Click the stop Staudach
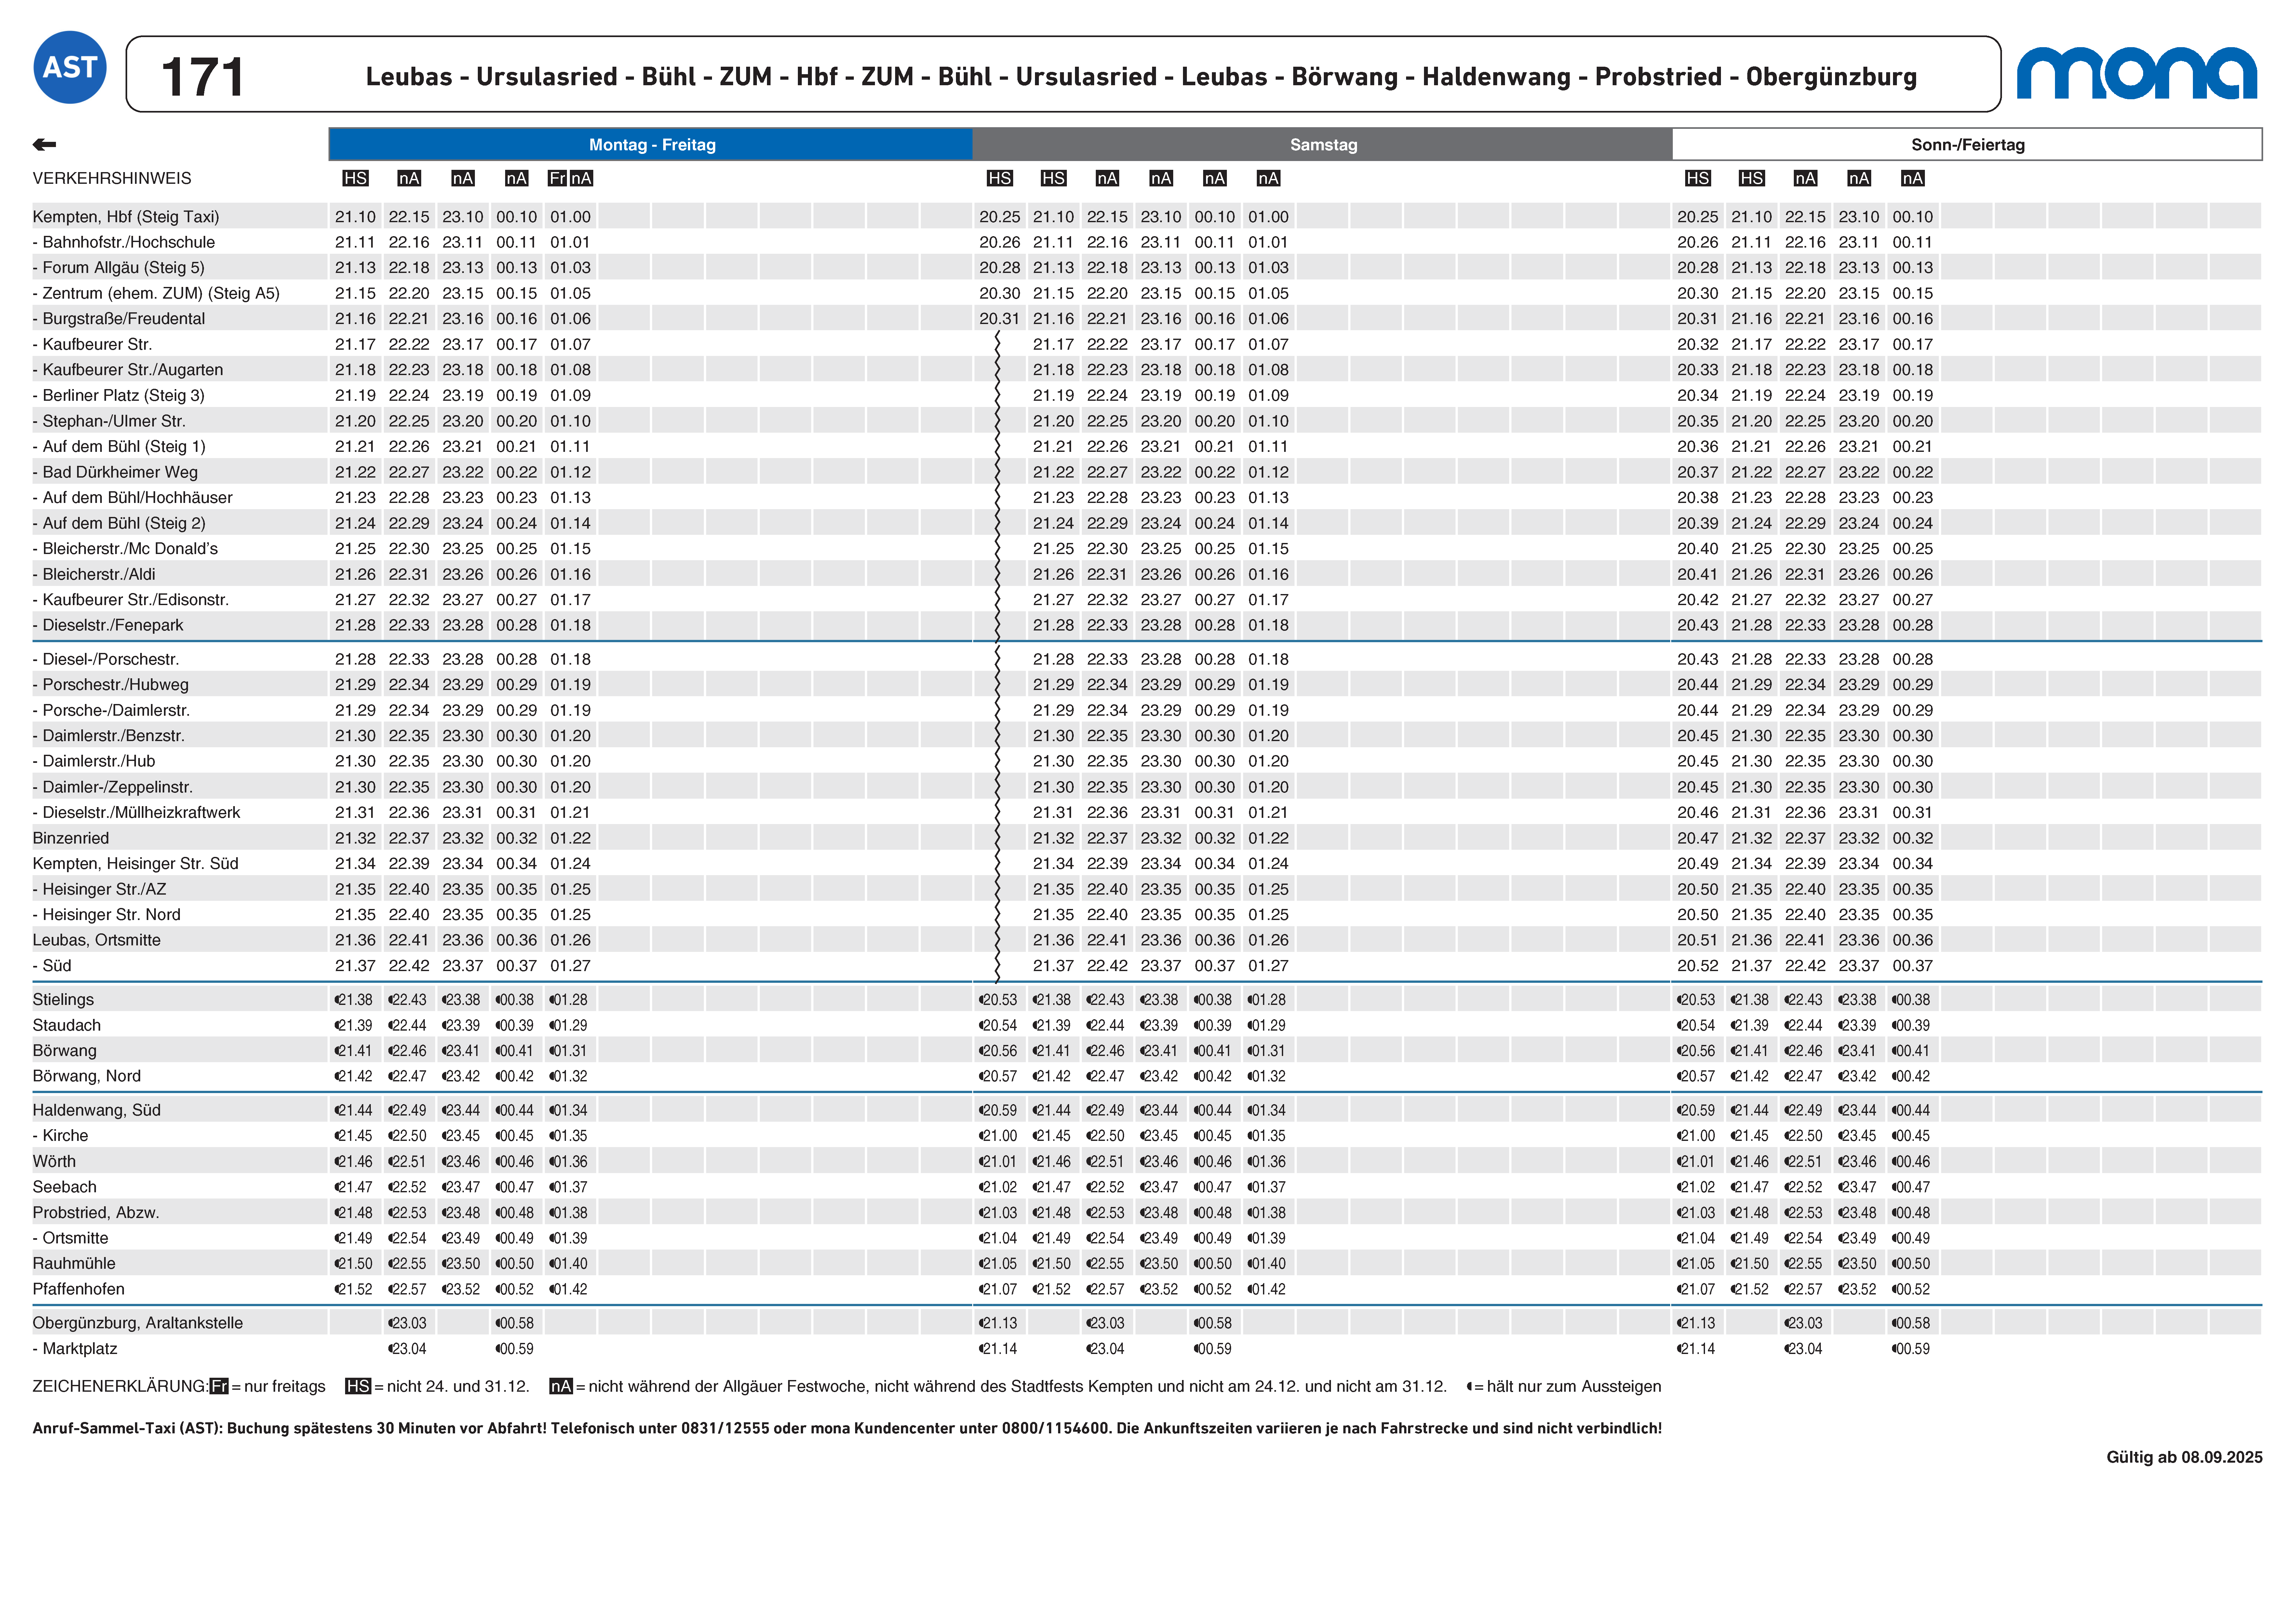Viewport: 2296px width, 1624px height. click(x=67, y=1025)
